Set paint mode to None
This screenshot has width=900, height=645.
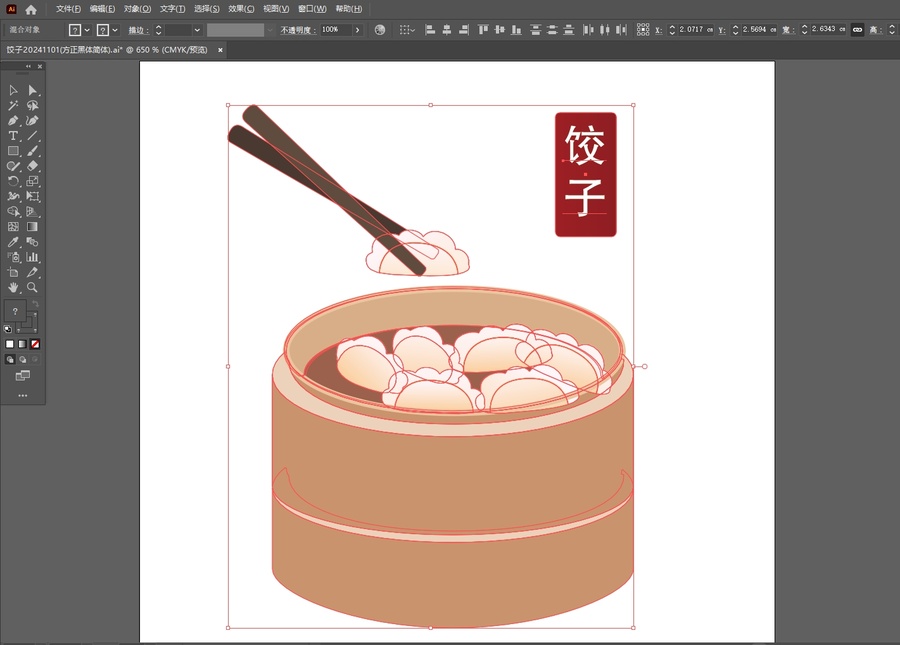pos(35,344)
